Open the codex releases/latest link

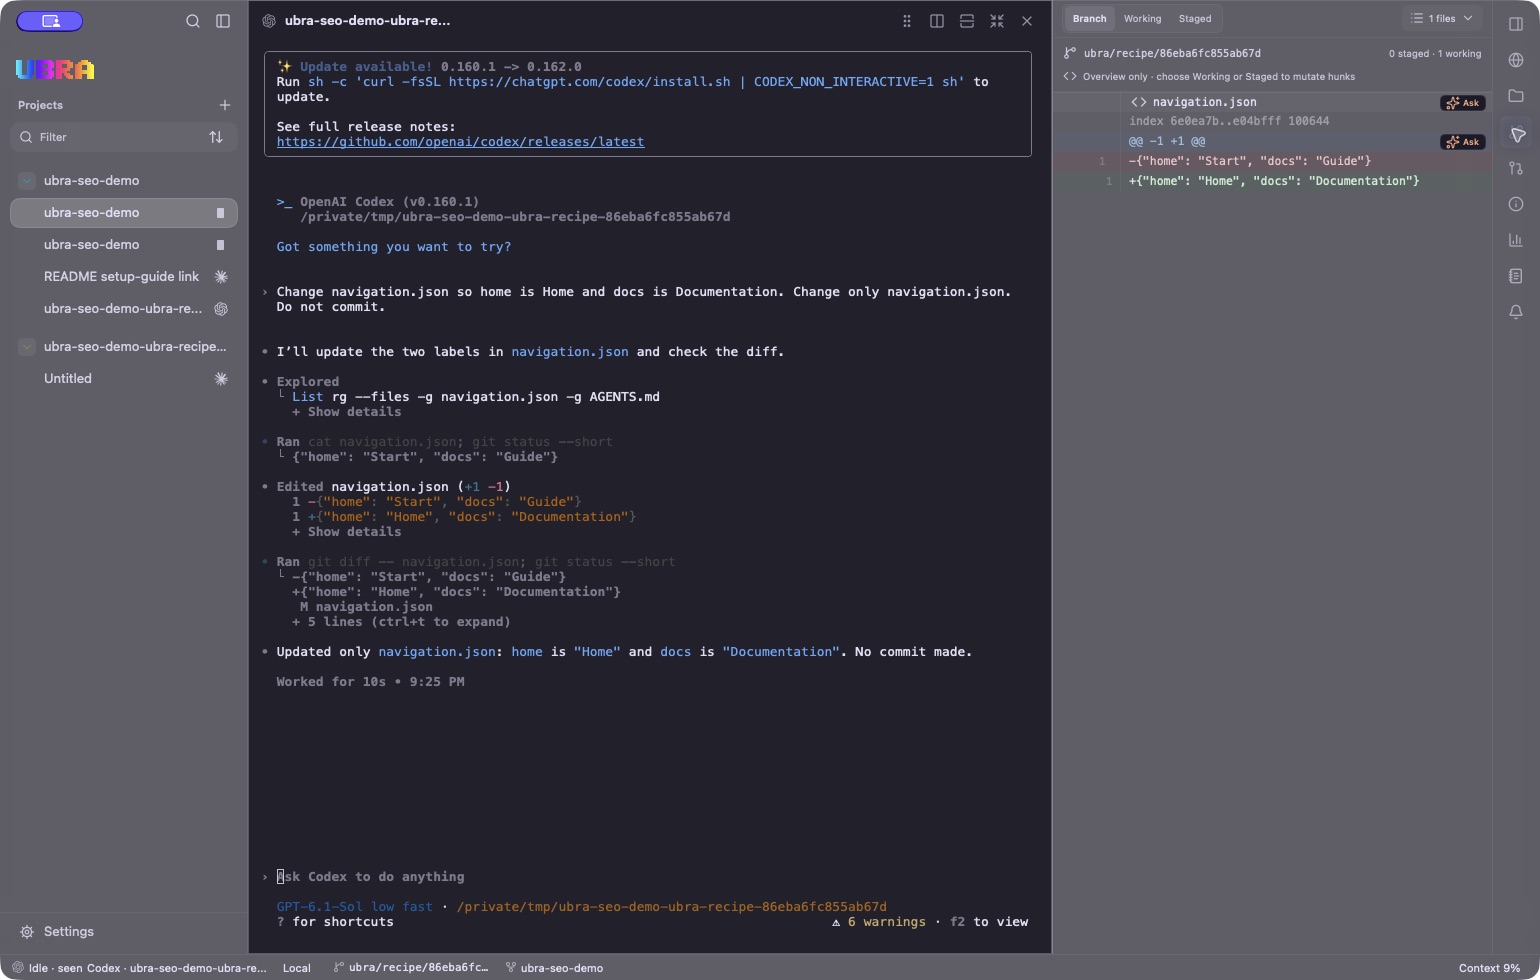coord(460,142)
